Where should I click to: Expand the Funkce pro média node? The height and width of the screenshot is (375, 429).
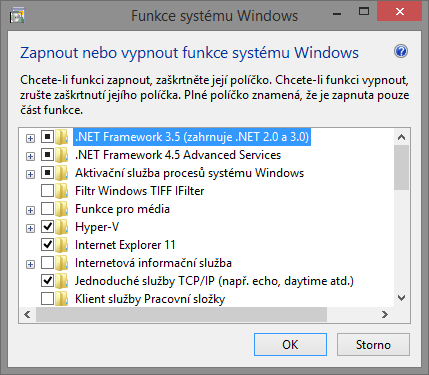30,210
